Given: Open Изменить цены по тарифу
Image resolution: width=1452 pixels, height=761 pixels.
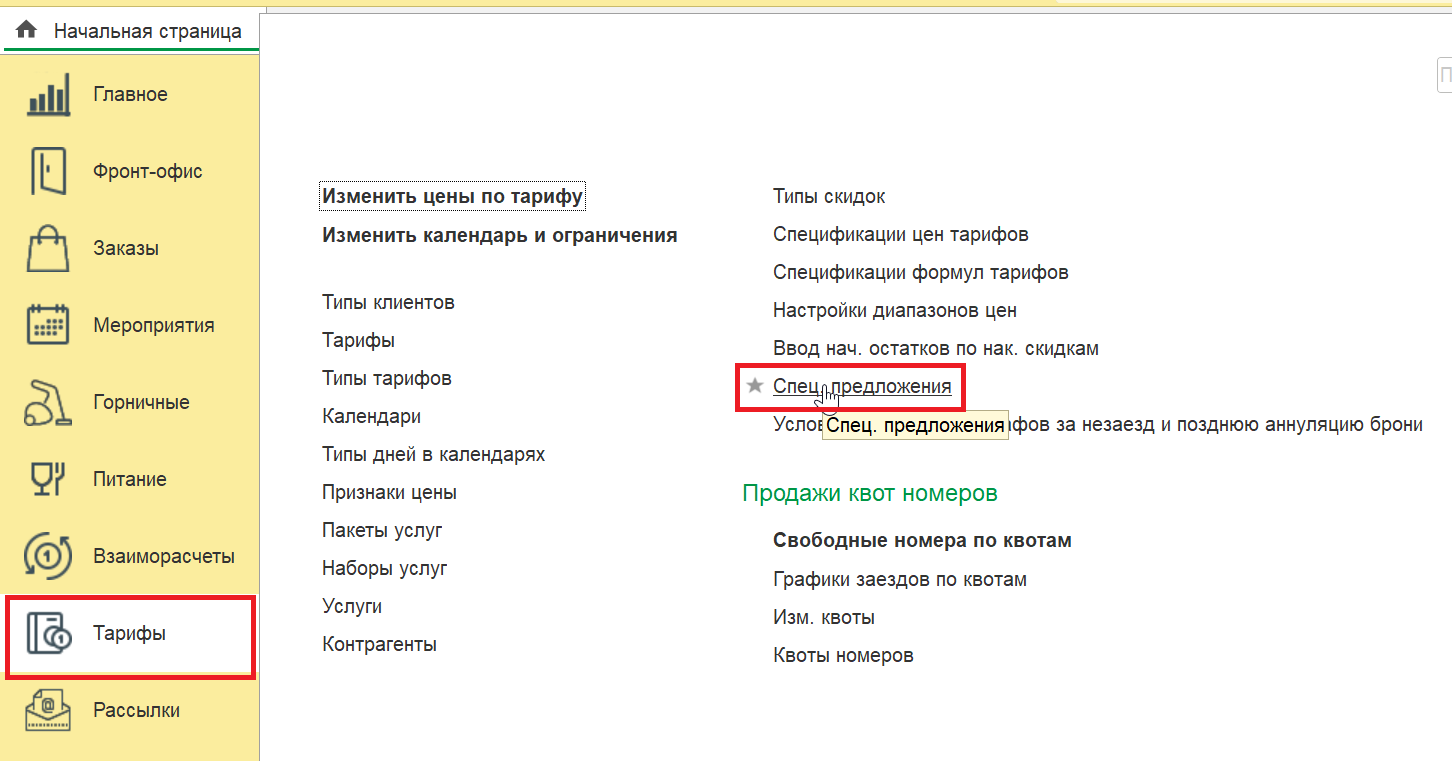Looking at the screenshot, I should (x=452, y=196).
